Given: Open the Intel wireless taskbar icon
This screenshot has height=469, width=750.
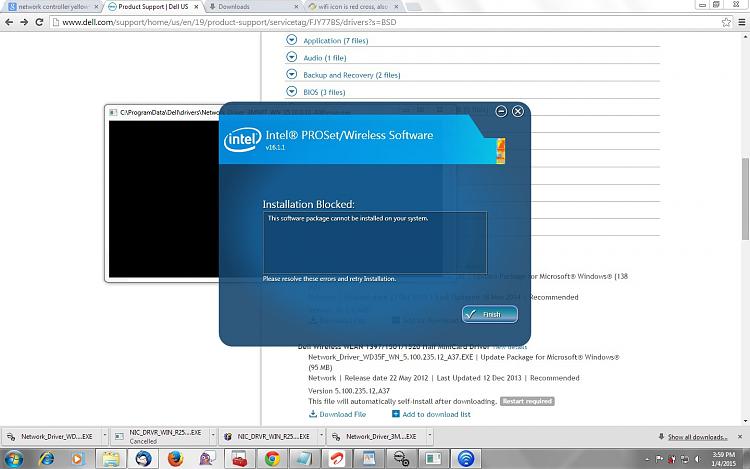Looking at the screenshot, I should point(465,459).
